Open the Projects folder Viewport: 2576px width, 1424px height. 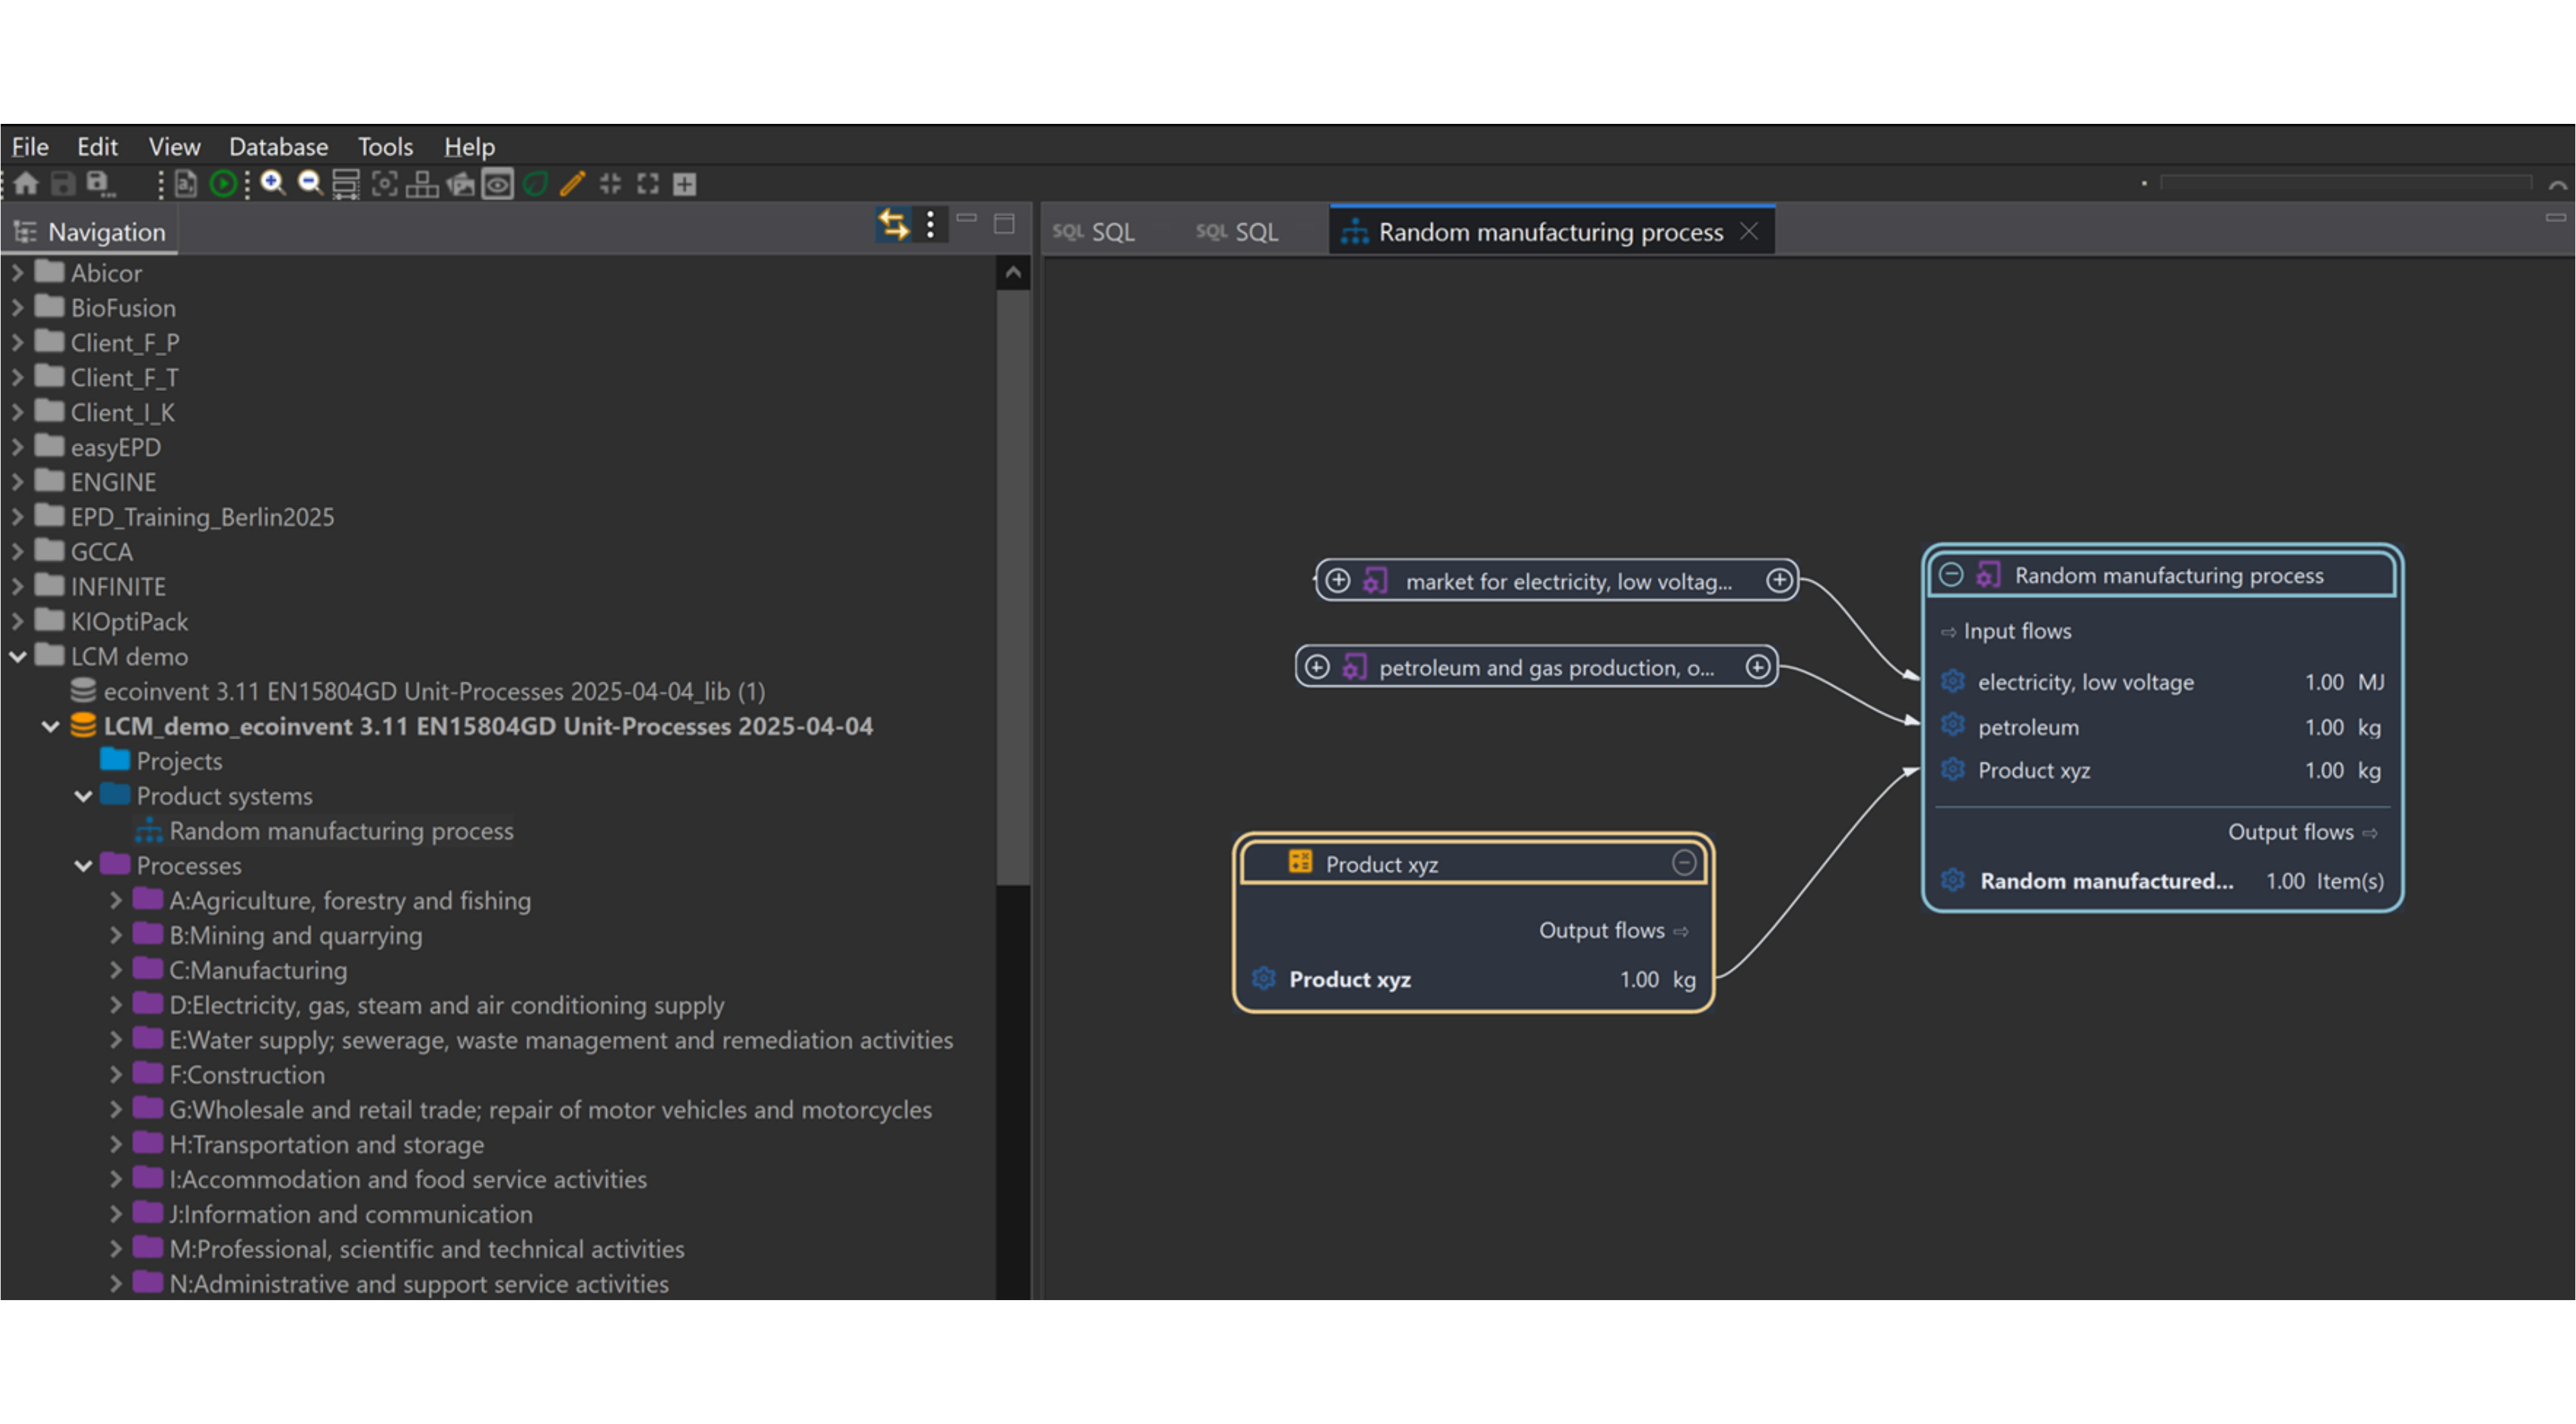point(179,761)
